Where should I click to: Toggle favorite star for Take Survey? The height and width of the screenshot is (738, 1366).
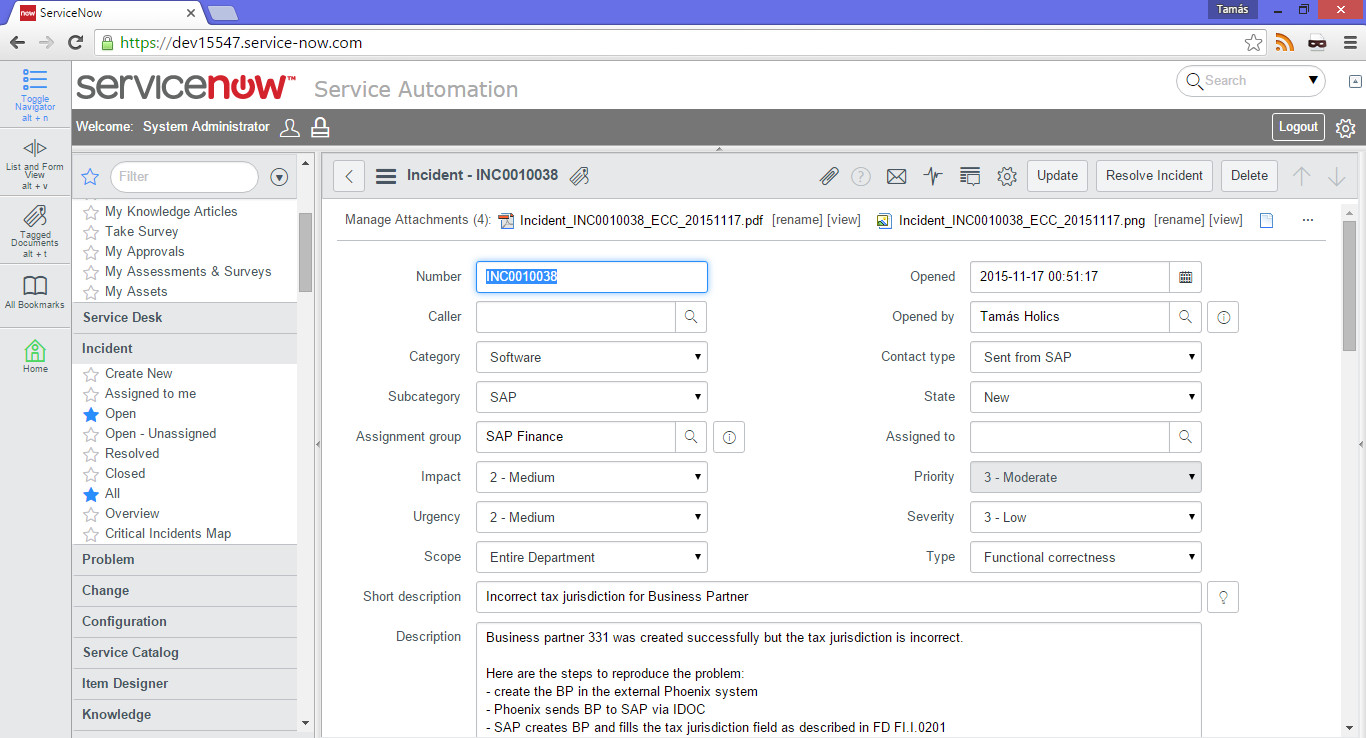click(x=91, y=232)
